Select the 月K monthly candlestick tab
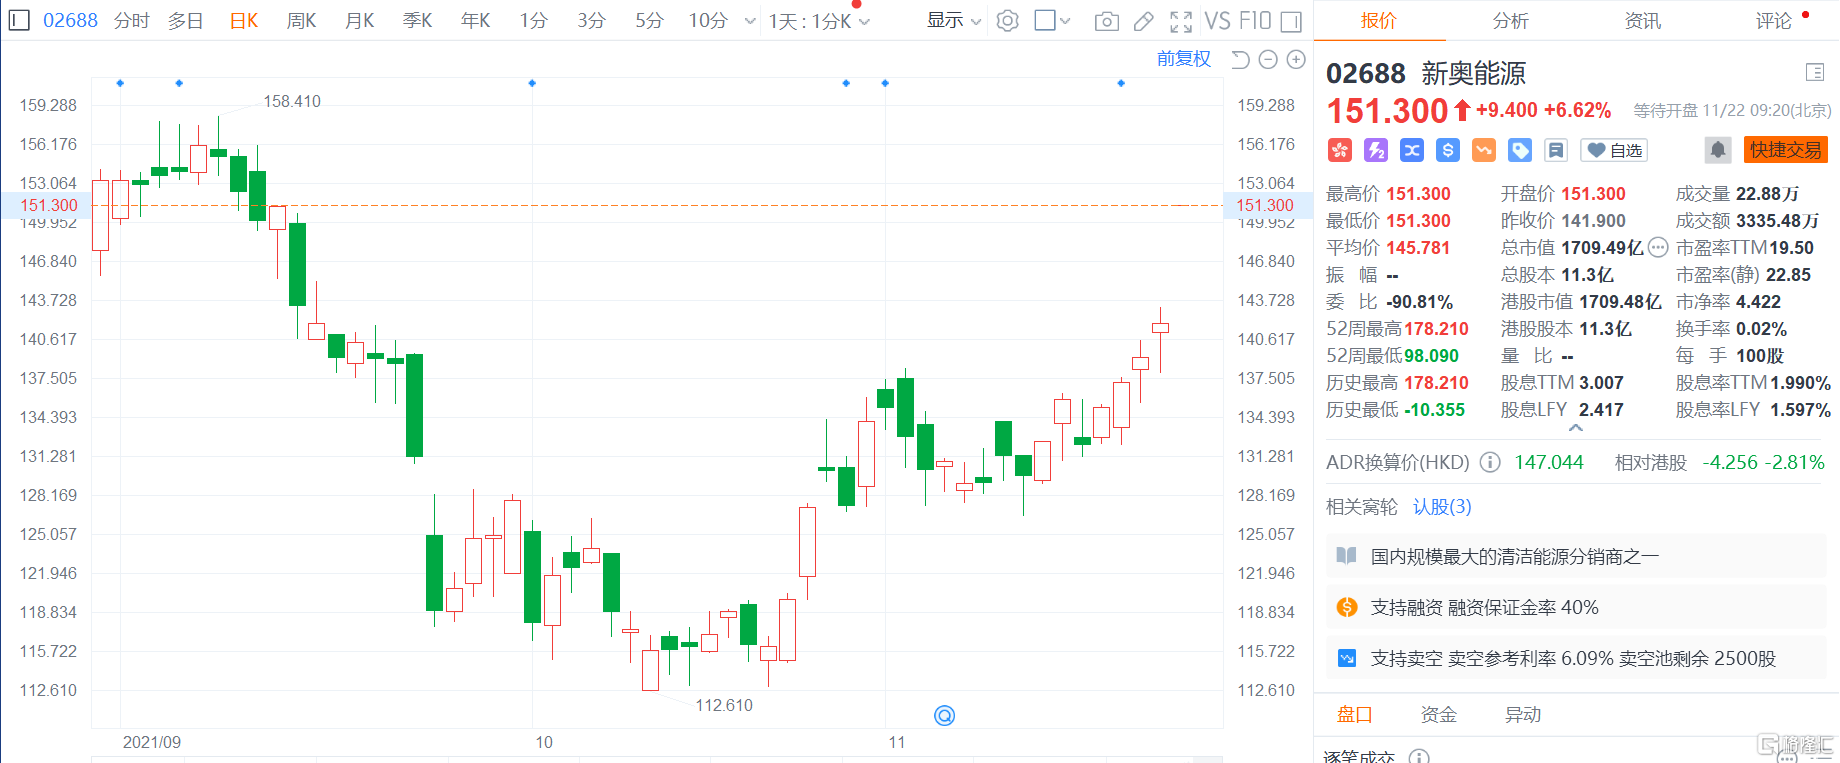 (x=359, y=20)
